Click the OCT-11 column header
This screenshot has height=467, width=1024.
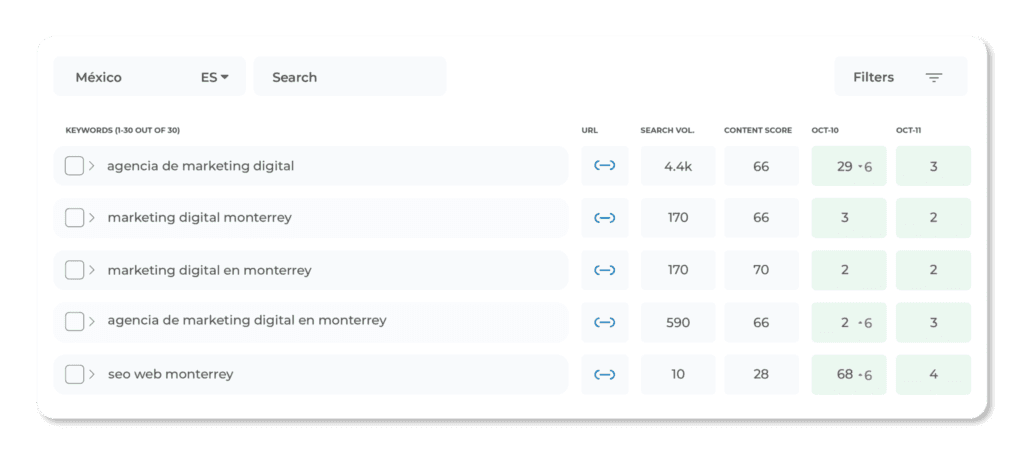[909, 131]
